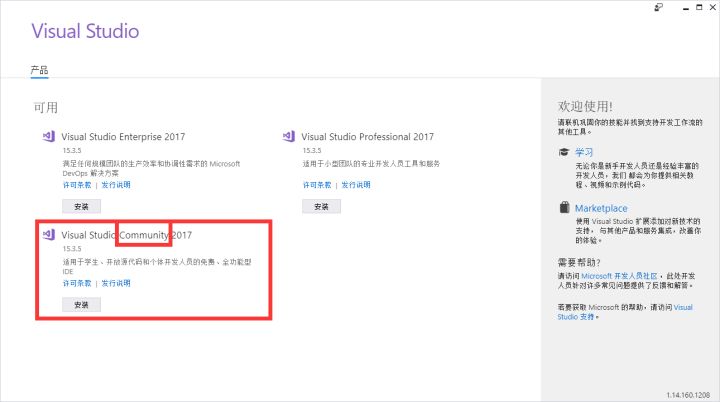
Task: Select the 产品 tab
Action: (x=39, y=70)
